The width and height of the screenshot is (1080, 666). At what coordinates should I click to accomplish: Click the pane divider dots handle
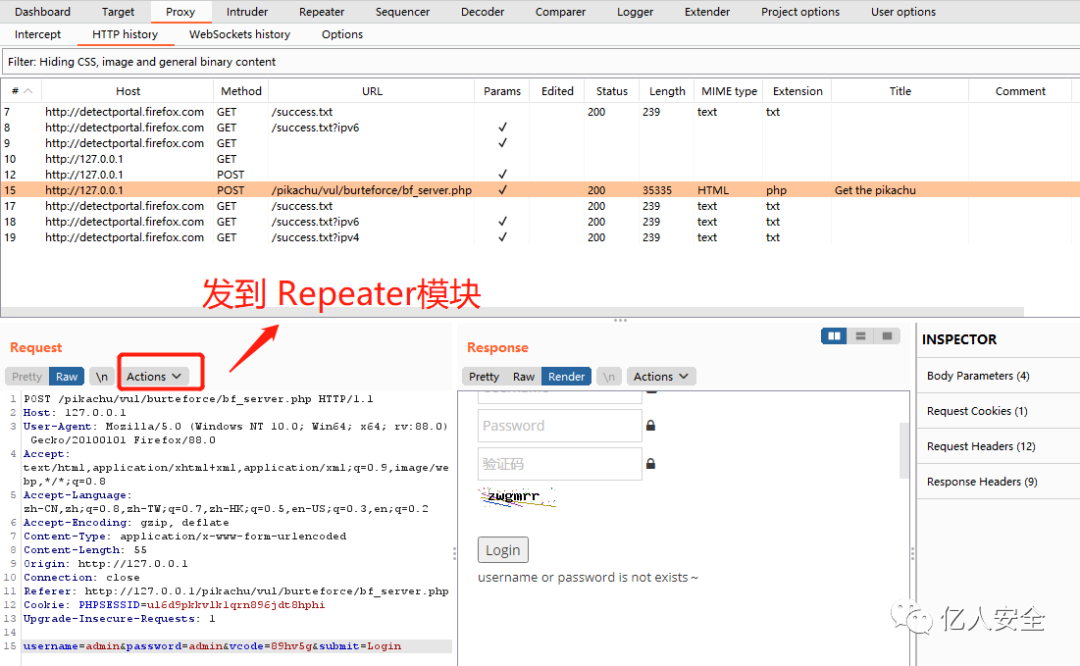(621, 320)
